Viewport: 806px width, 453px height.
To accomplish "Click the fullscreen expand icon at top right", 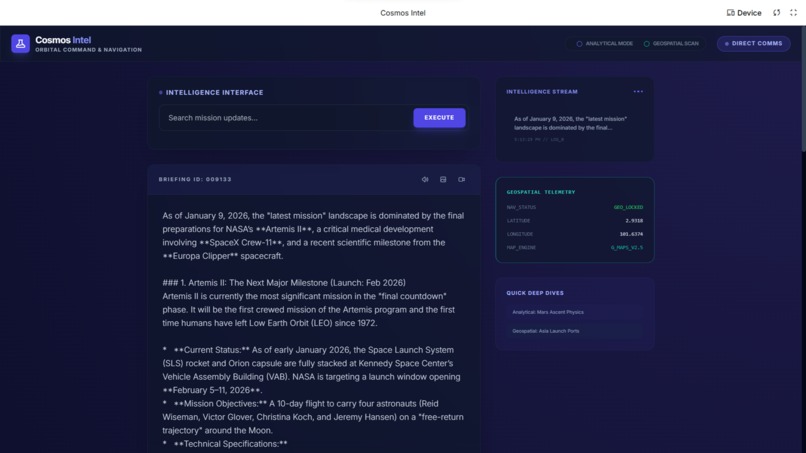I will coord(794,13).
